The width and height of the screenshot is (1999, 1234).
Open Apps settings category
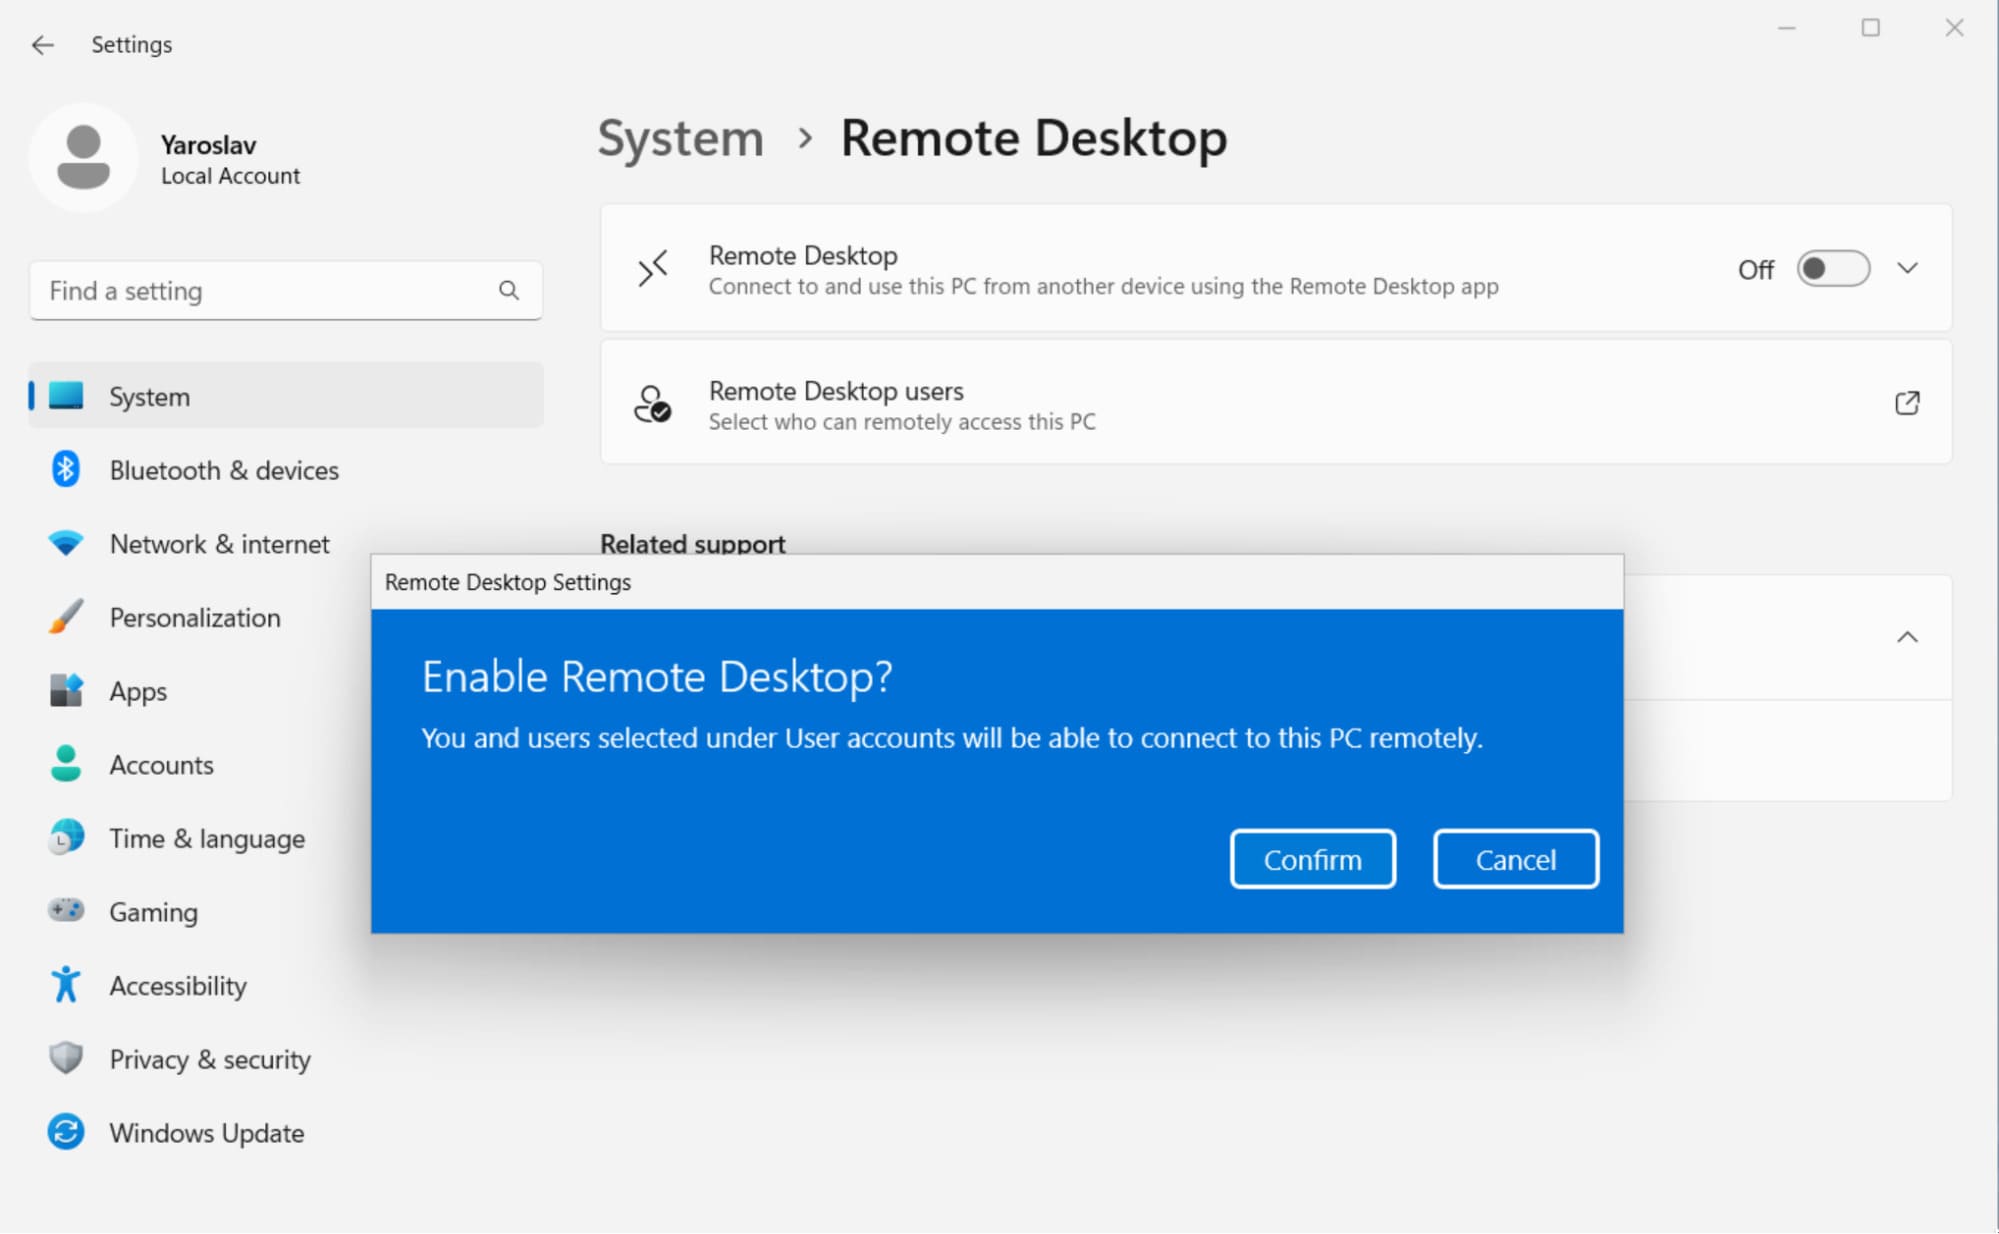(x=200, y=691)
